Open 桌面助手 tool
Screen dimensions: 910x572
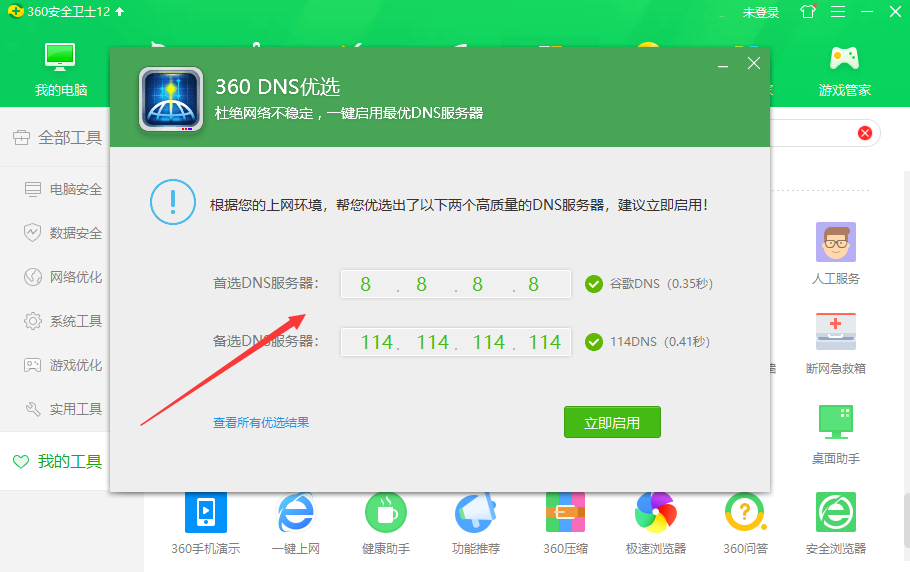(x=836, y=434)
